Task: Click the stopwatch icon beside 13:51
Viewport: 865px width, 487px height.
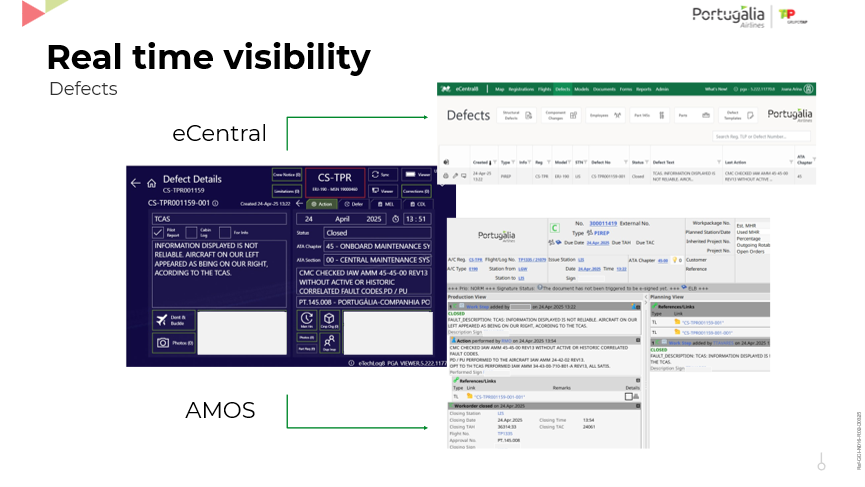Action: 396,219
